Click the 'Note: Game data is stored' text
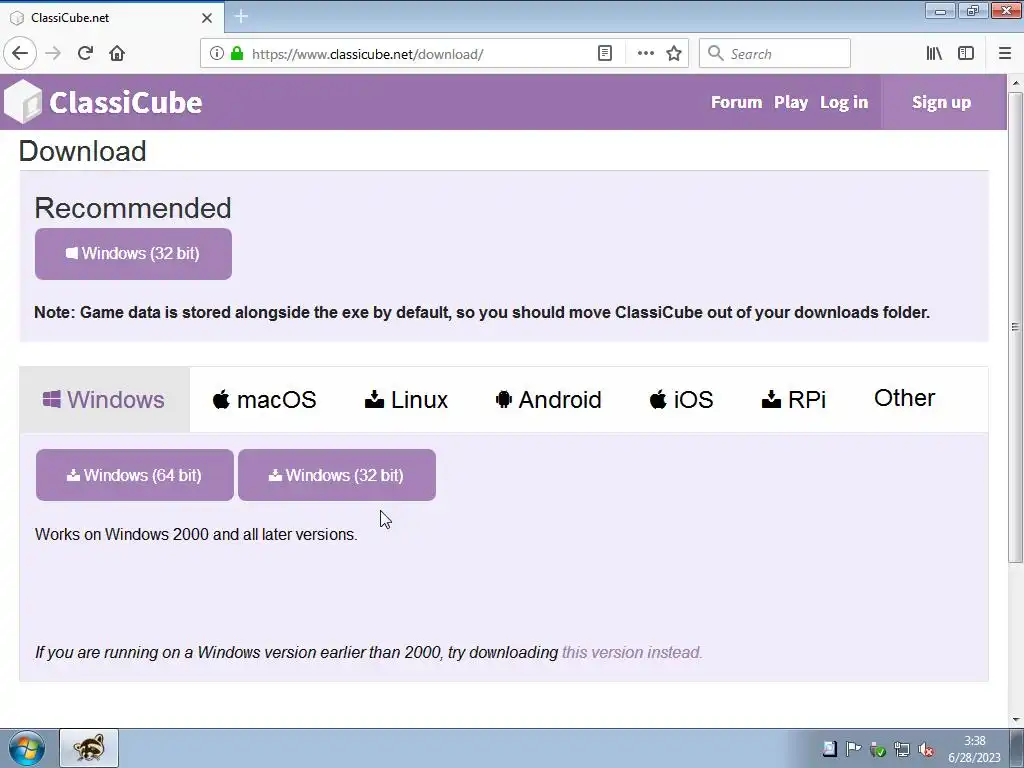The height and width of the screenshot is (768, 1024). click(x=482, y=312)
